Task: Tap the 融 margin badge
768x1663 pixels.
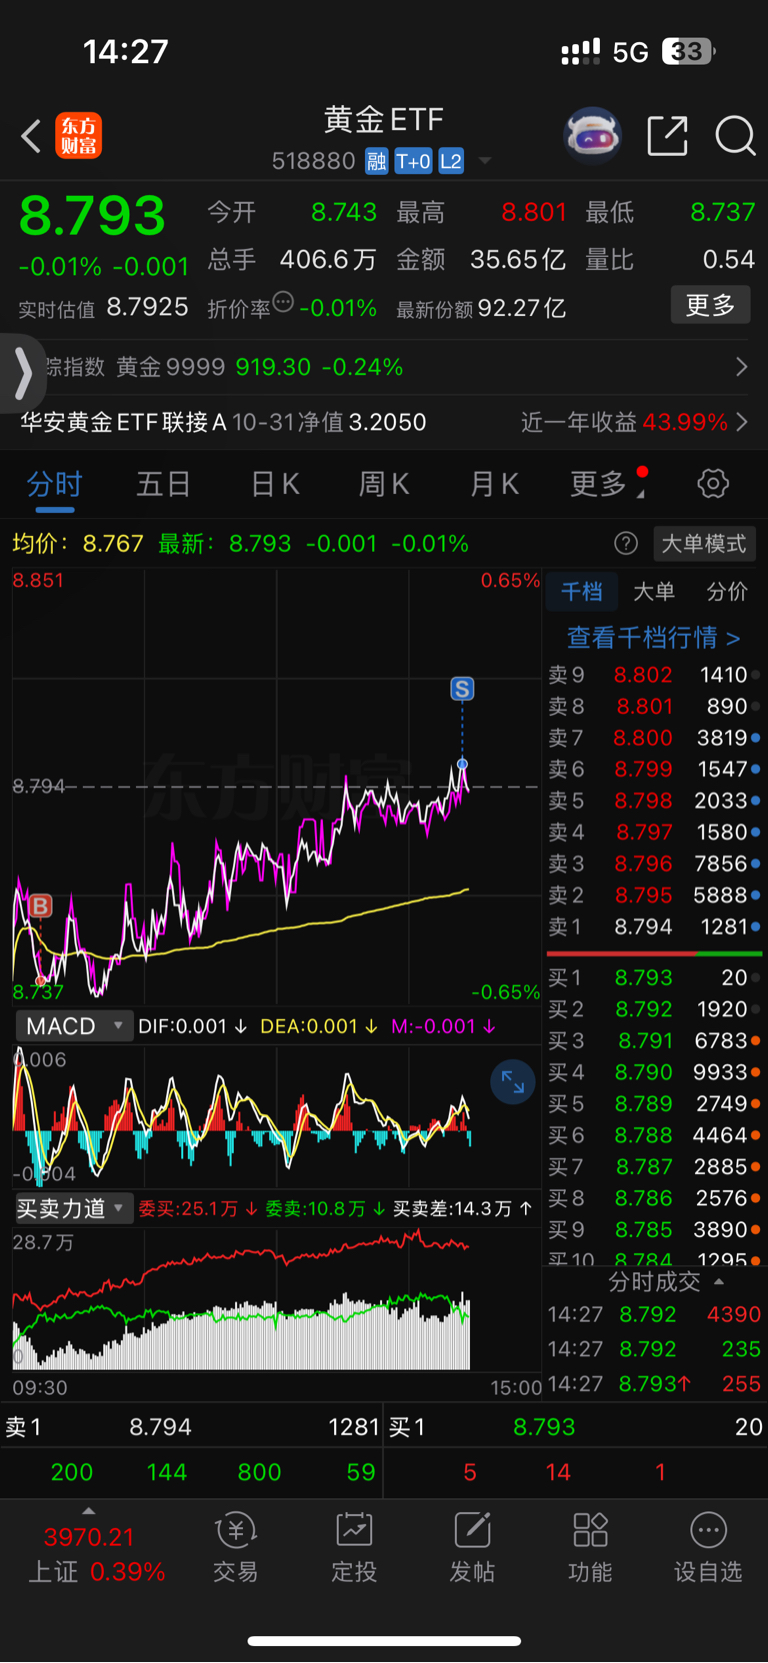Action: tap(376, 161)
